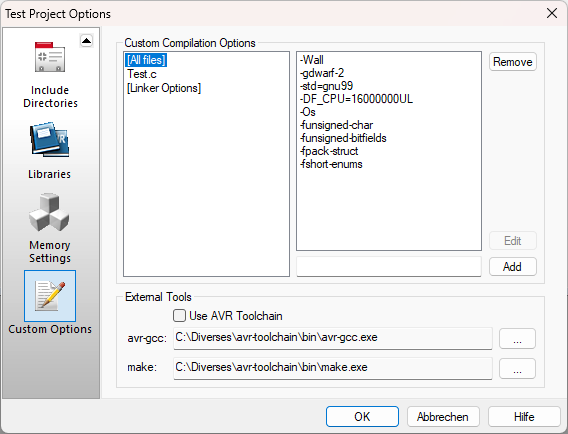Screen dimensions: 568x434
Task: Click the avr-gcc path field
Action: [333, 338]
